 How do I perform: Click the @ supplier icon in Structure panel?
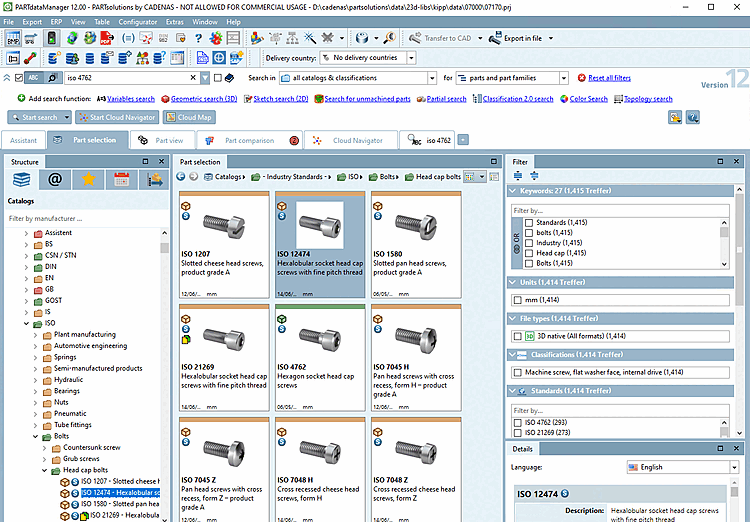(x=55, y=180)
